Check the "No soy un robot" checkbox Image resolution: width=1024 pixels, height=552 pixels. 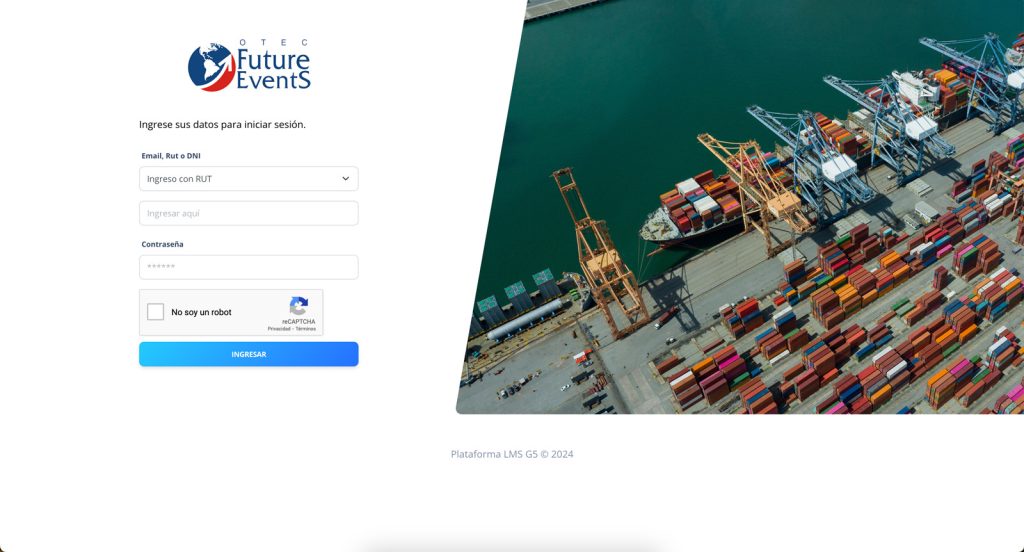tap(155, 312)
